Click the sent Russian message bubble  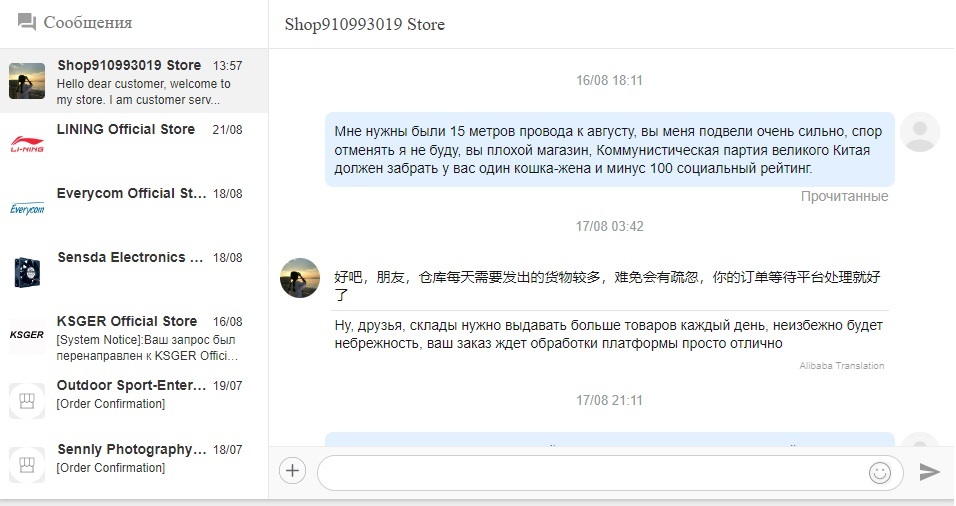pyautogui.click(x=610, y=149)
